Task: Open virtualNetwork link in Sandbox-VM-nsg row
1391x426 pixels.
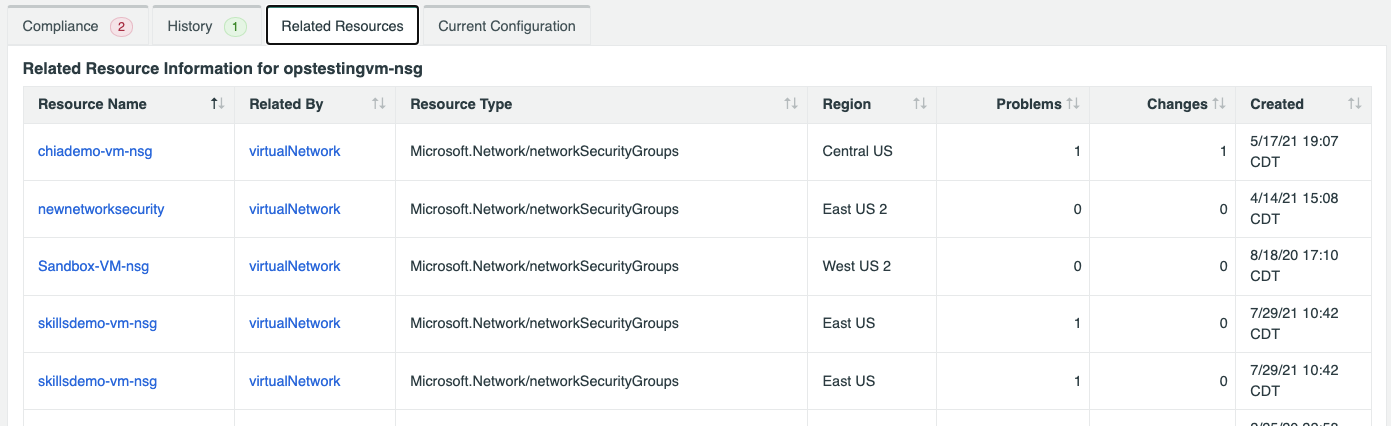Action: (x=294, y=266)
